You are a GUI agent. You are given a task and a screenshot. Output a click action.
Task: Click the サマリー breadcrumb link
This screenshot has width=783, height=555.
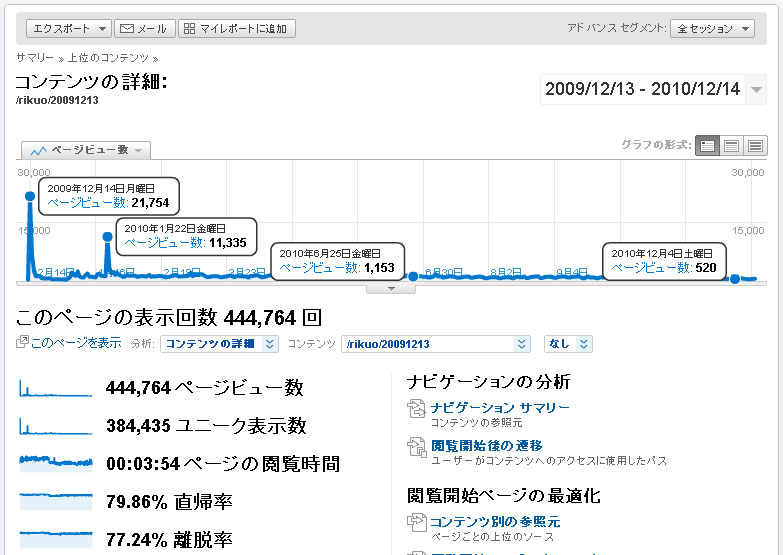(34, 57)
